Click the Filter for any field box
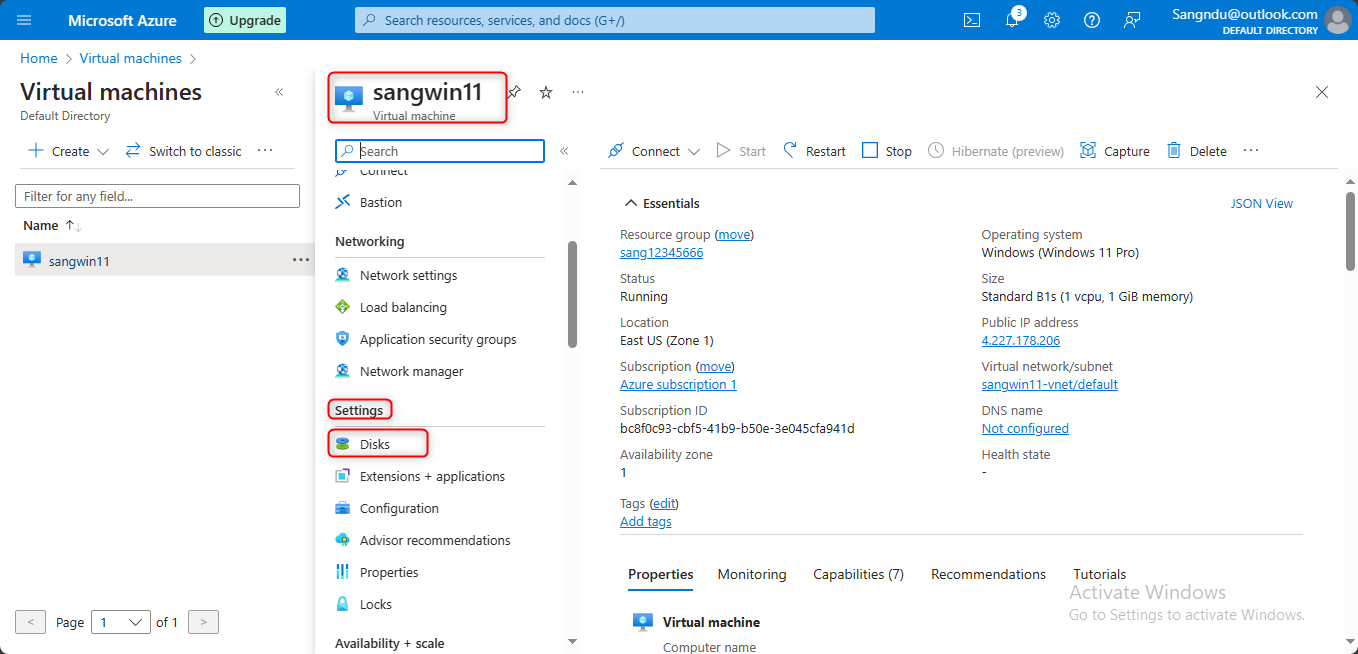This screenshot has width=1358, height=654. [158, 196]
